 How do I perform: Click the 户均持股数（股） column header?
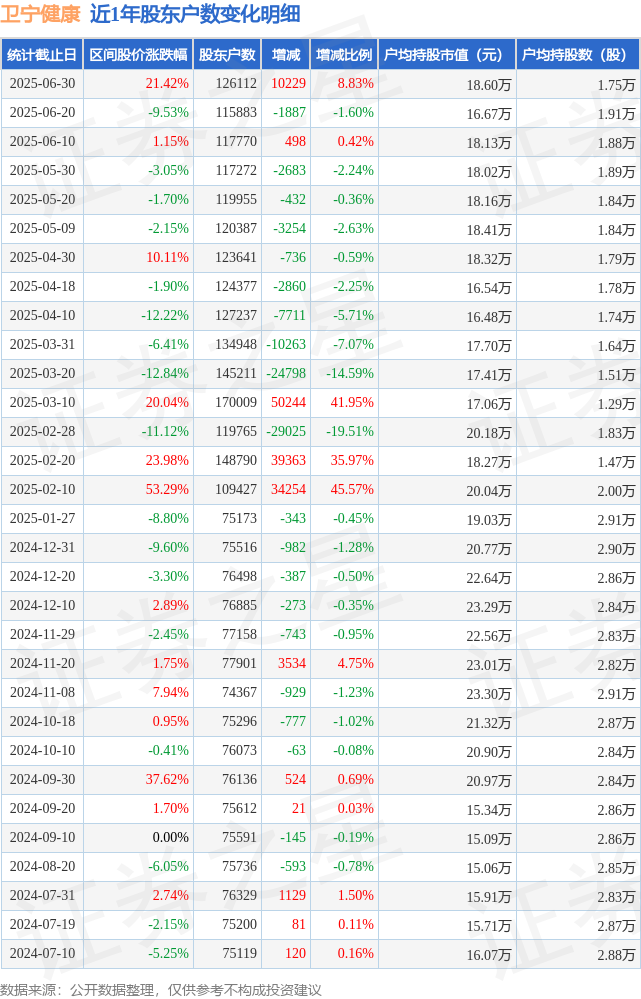click(x=578, y=55)
